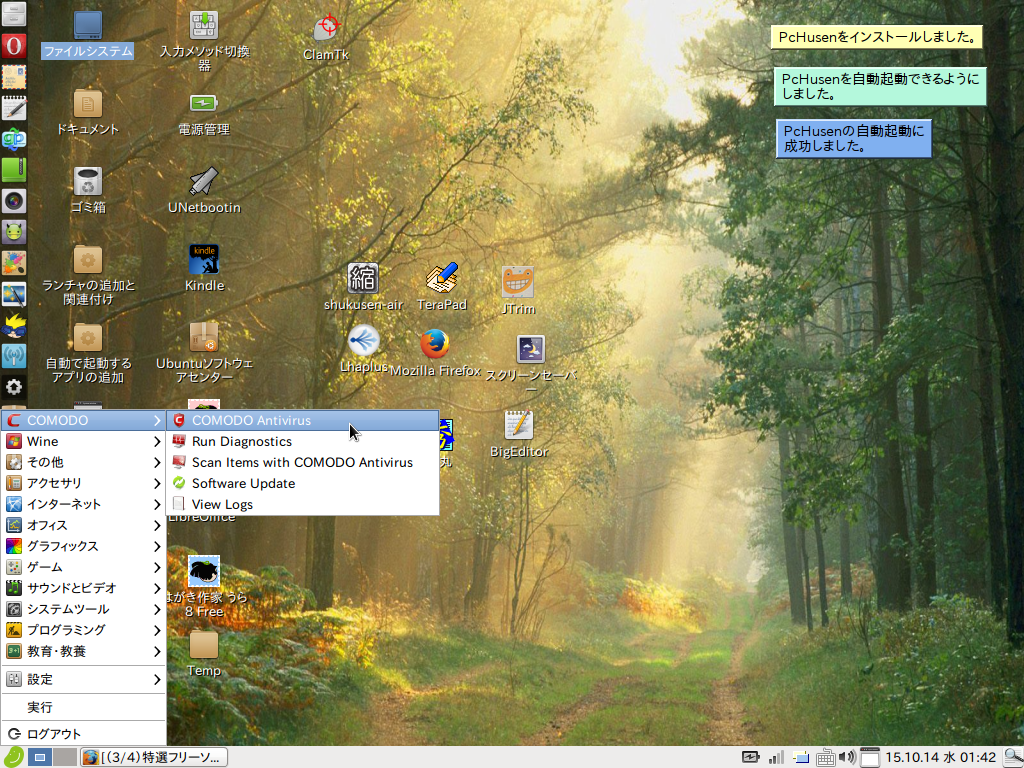Click the (3/4)特選フリーソ... taskbar window button

pyautogui.click(x=154, y=758)
